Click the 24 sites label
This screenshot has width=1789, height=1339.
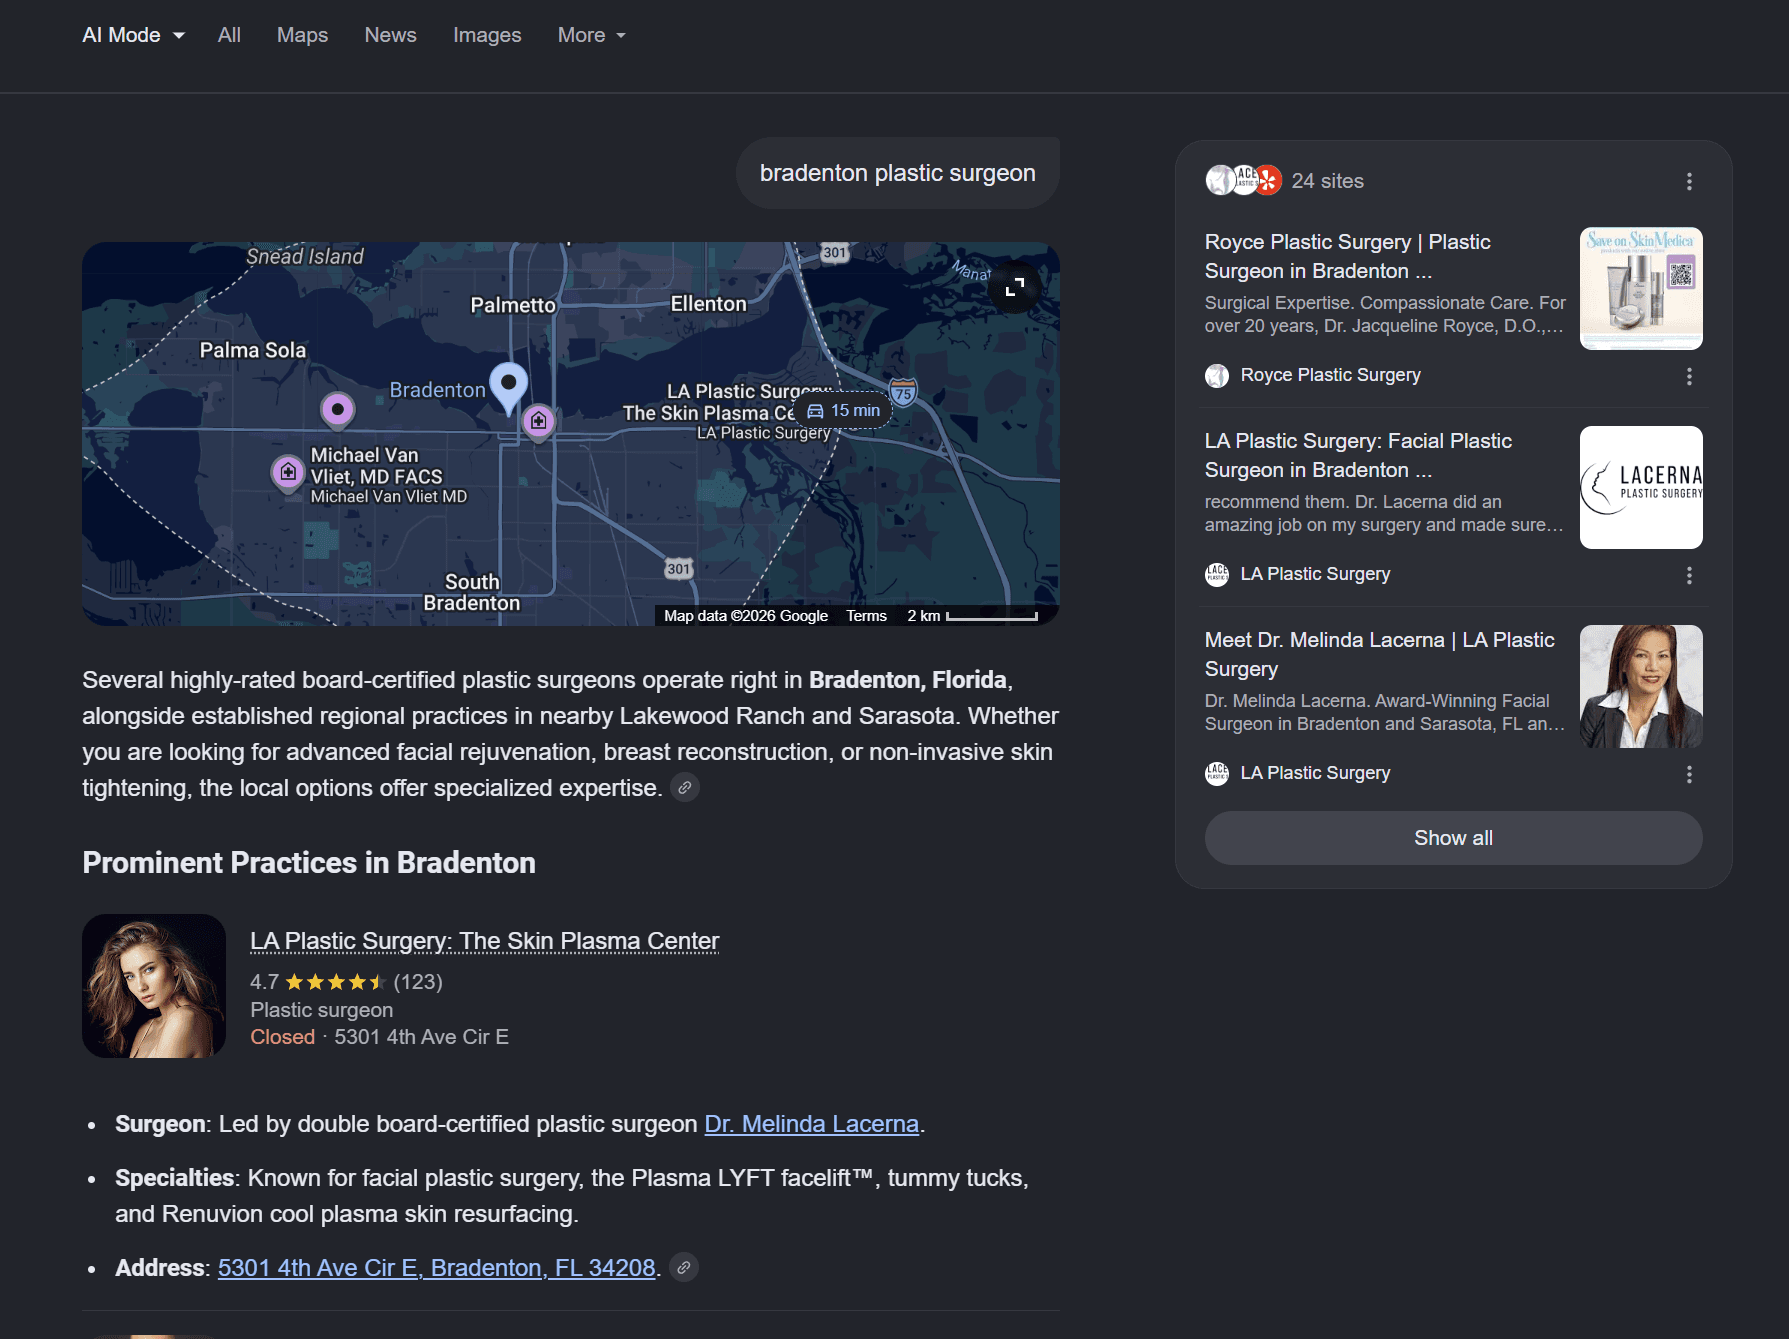click(1327, 181)
